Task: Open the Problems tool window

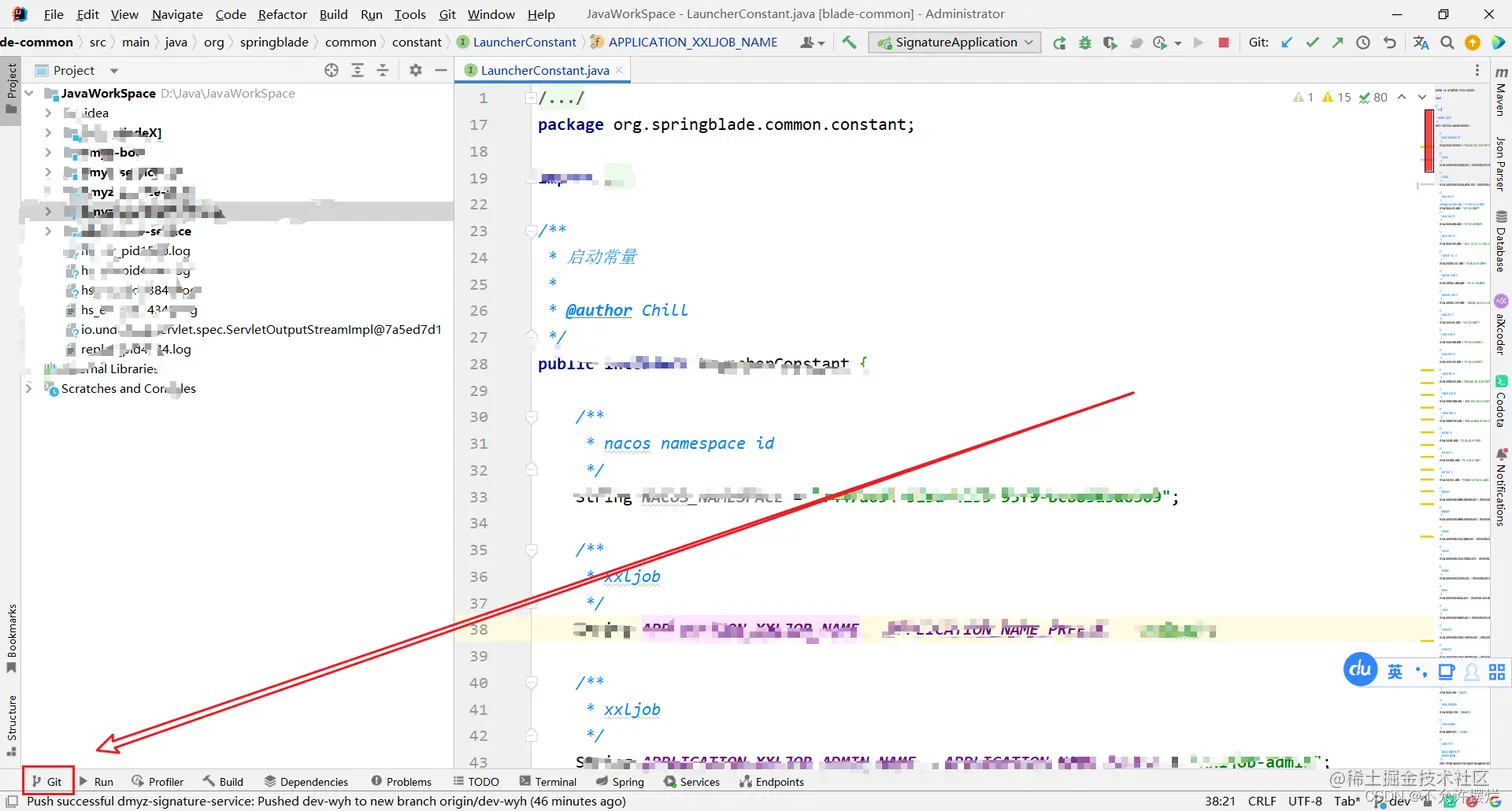Action: click(401, 781)
